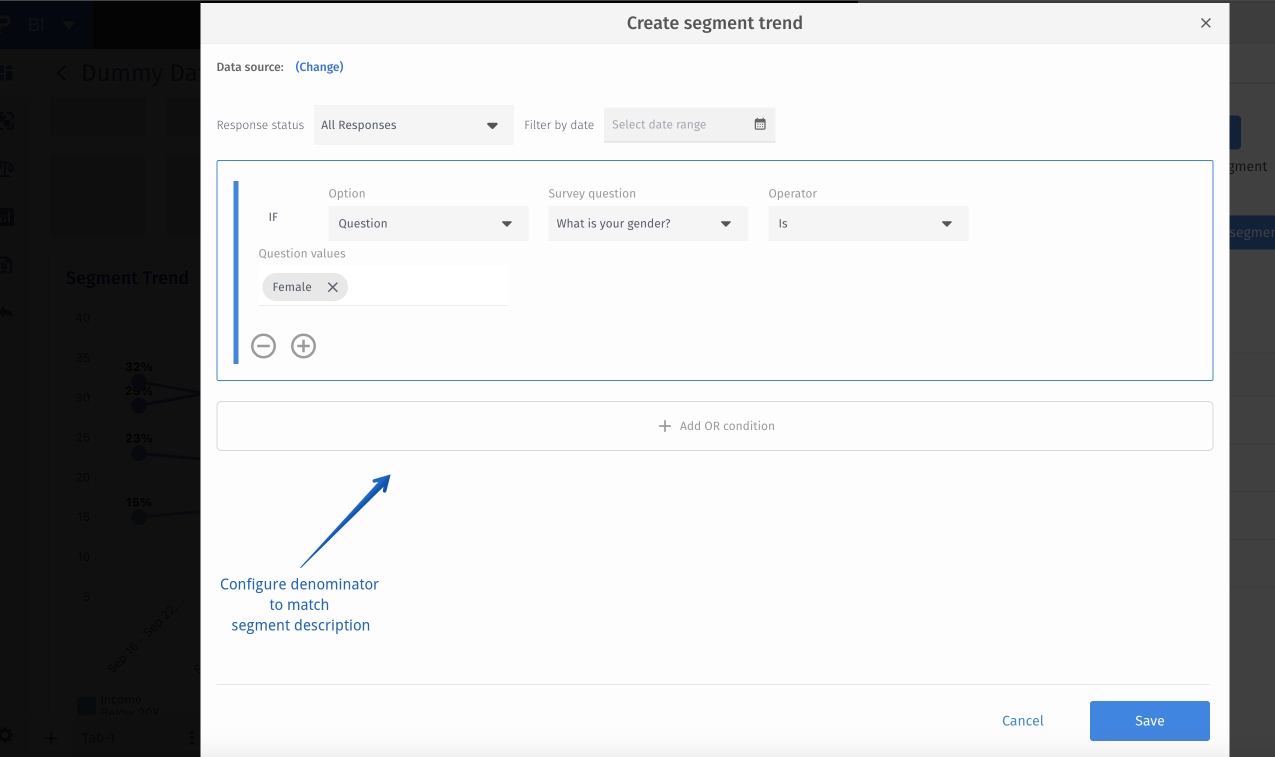Add an OR condition
This screenshot has width=1275, height=757.
click(714, 426)
